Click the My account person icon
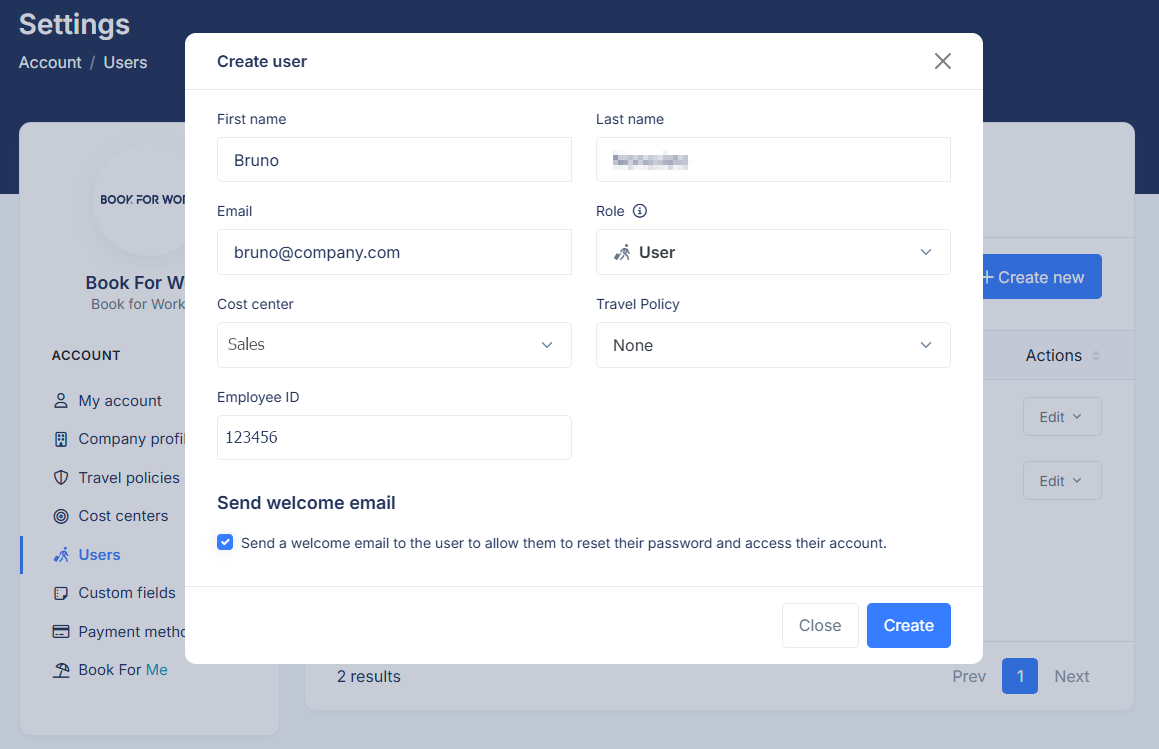1159x749 pixels. click(61, 401)
